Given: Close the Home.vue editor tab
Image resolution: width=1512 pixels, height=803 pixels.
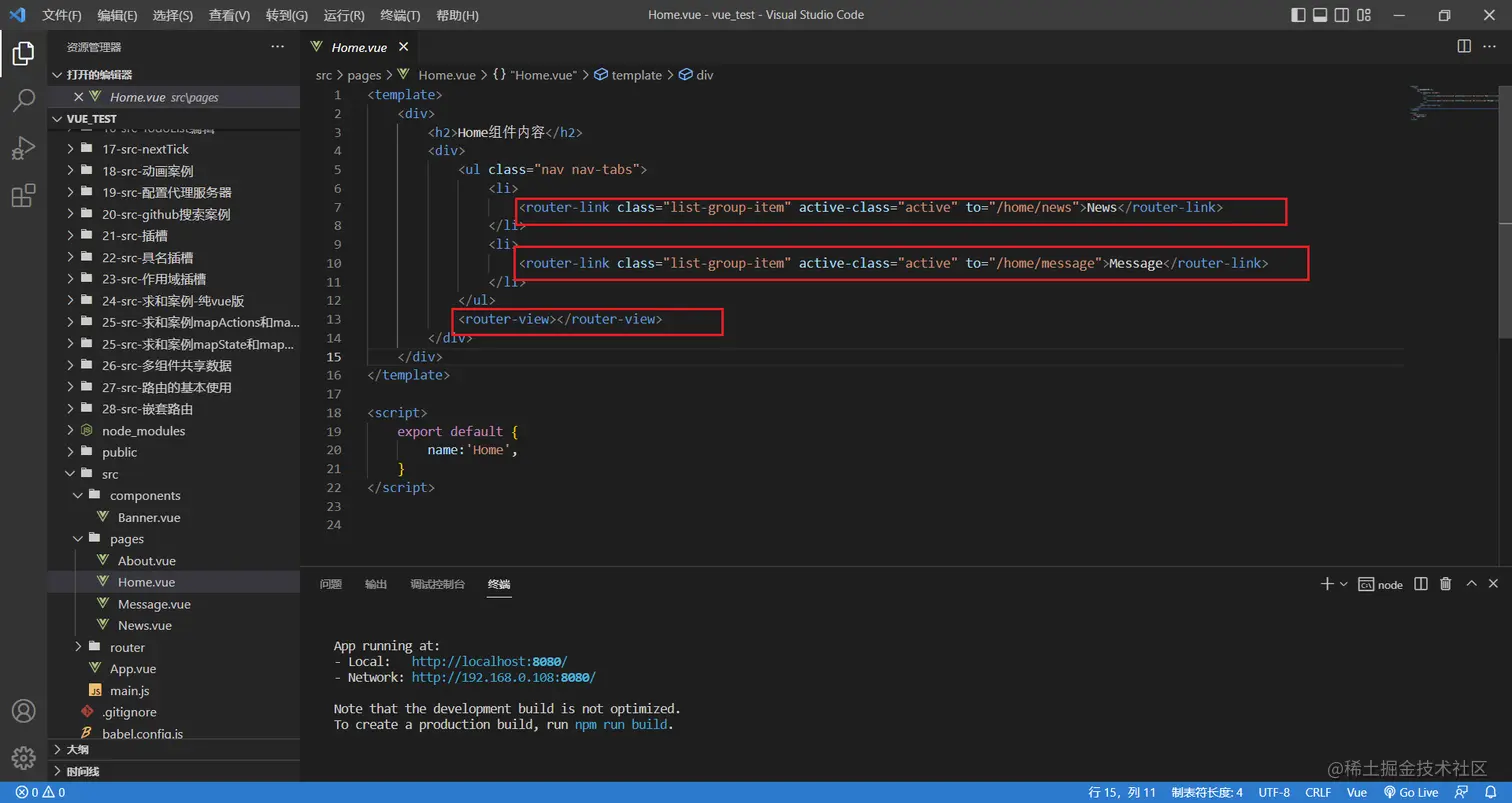Looking at the screenshot, I should pyautogui.click(x=403, y=47).
